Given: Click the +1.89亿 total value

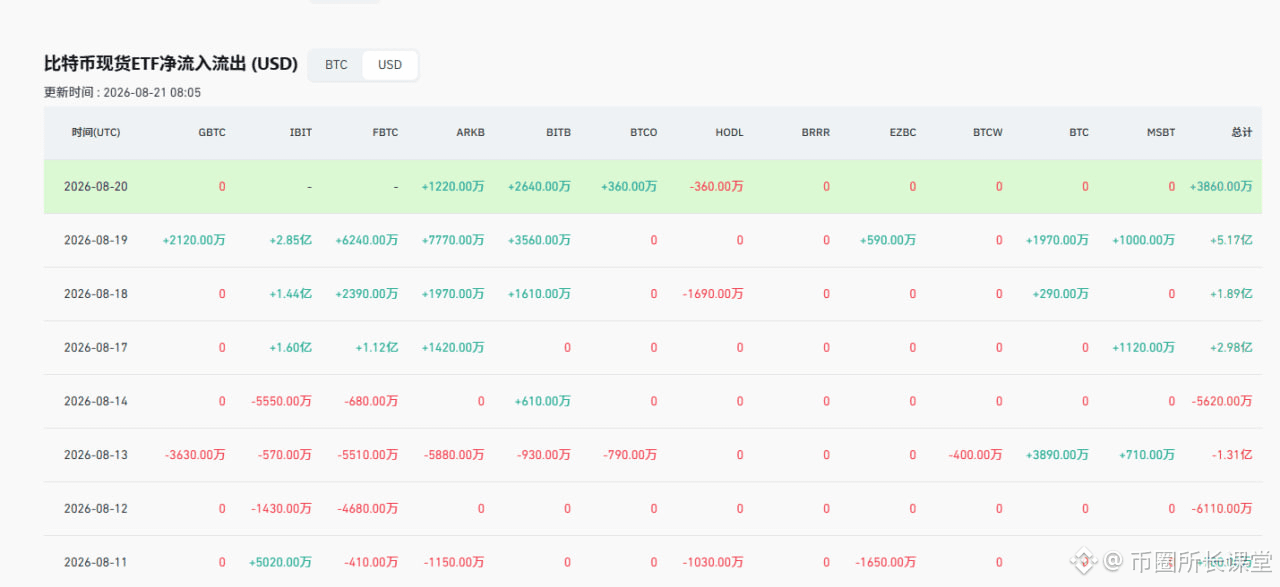Looking at the screenshot, I should click(x=1231, y=294).
